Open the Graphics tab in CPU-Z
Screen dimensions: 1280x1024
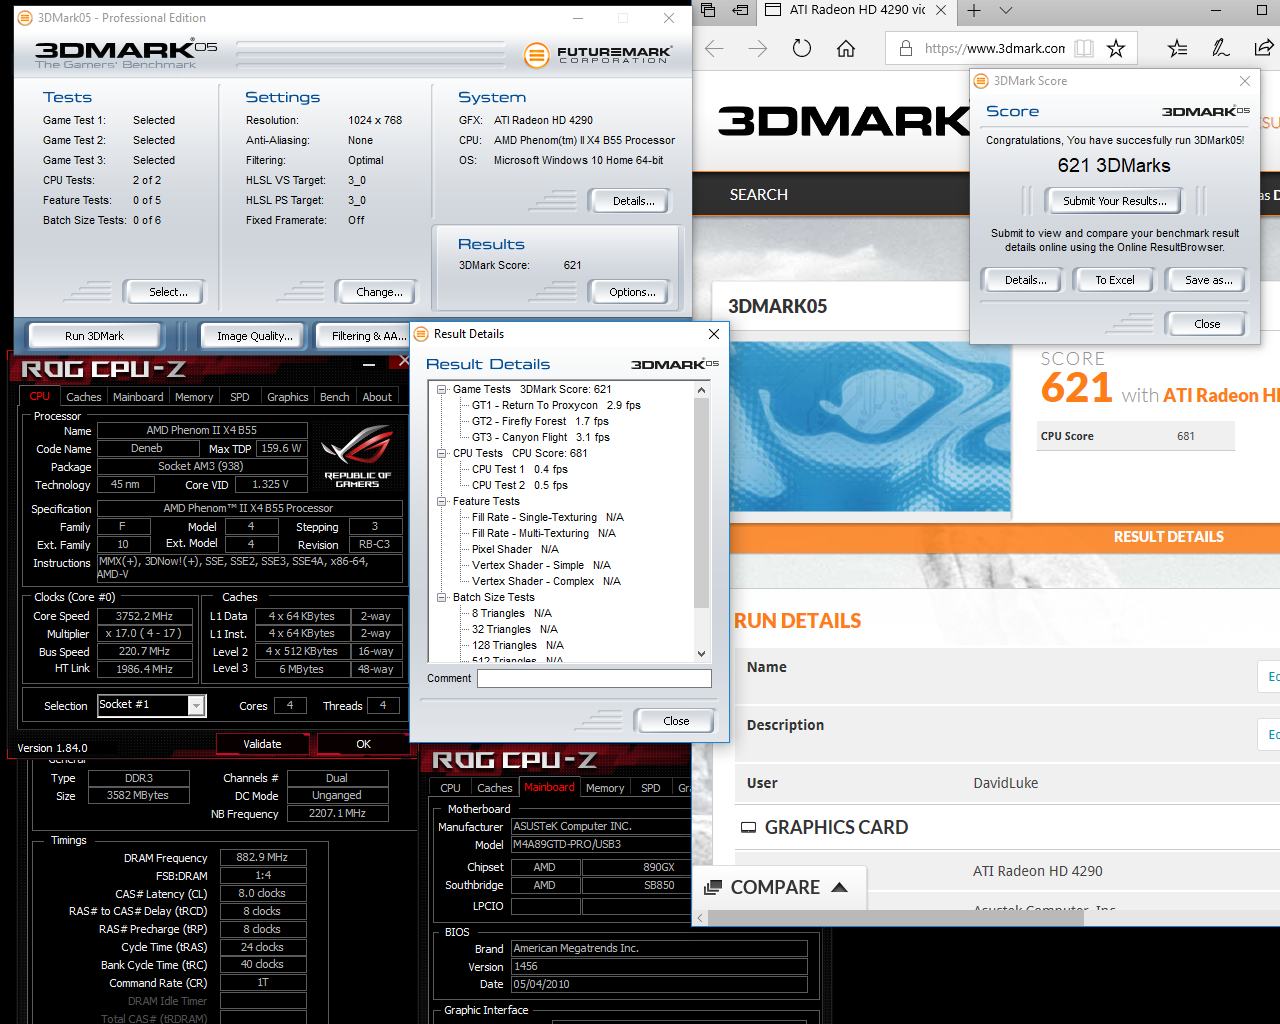(288, 397)
